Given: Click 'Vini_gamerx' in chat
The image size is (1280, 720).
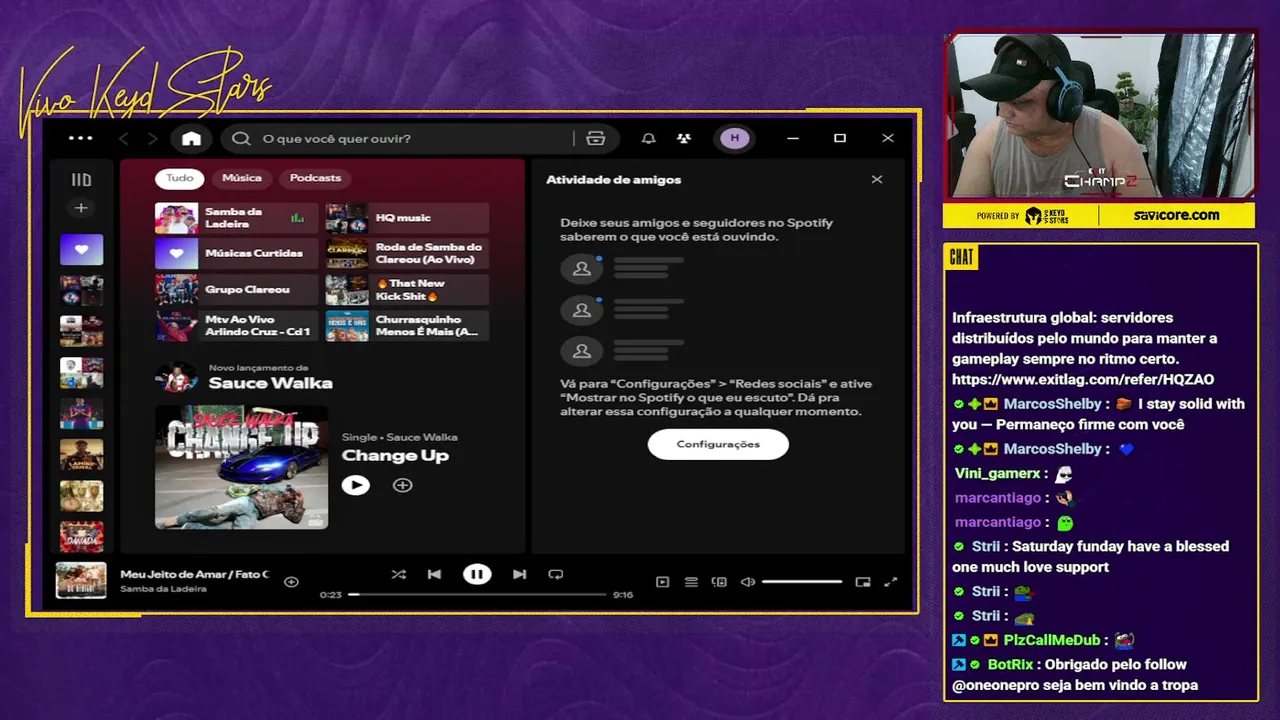Looking at the screenshot, I should (x=996, y=473).
